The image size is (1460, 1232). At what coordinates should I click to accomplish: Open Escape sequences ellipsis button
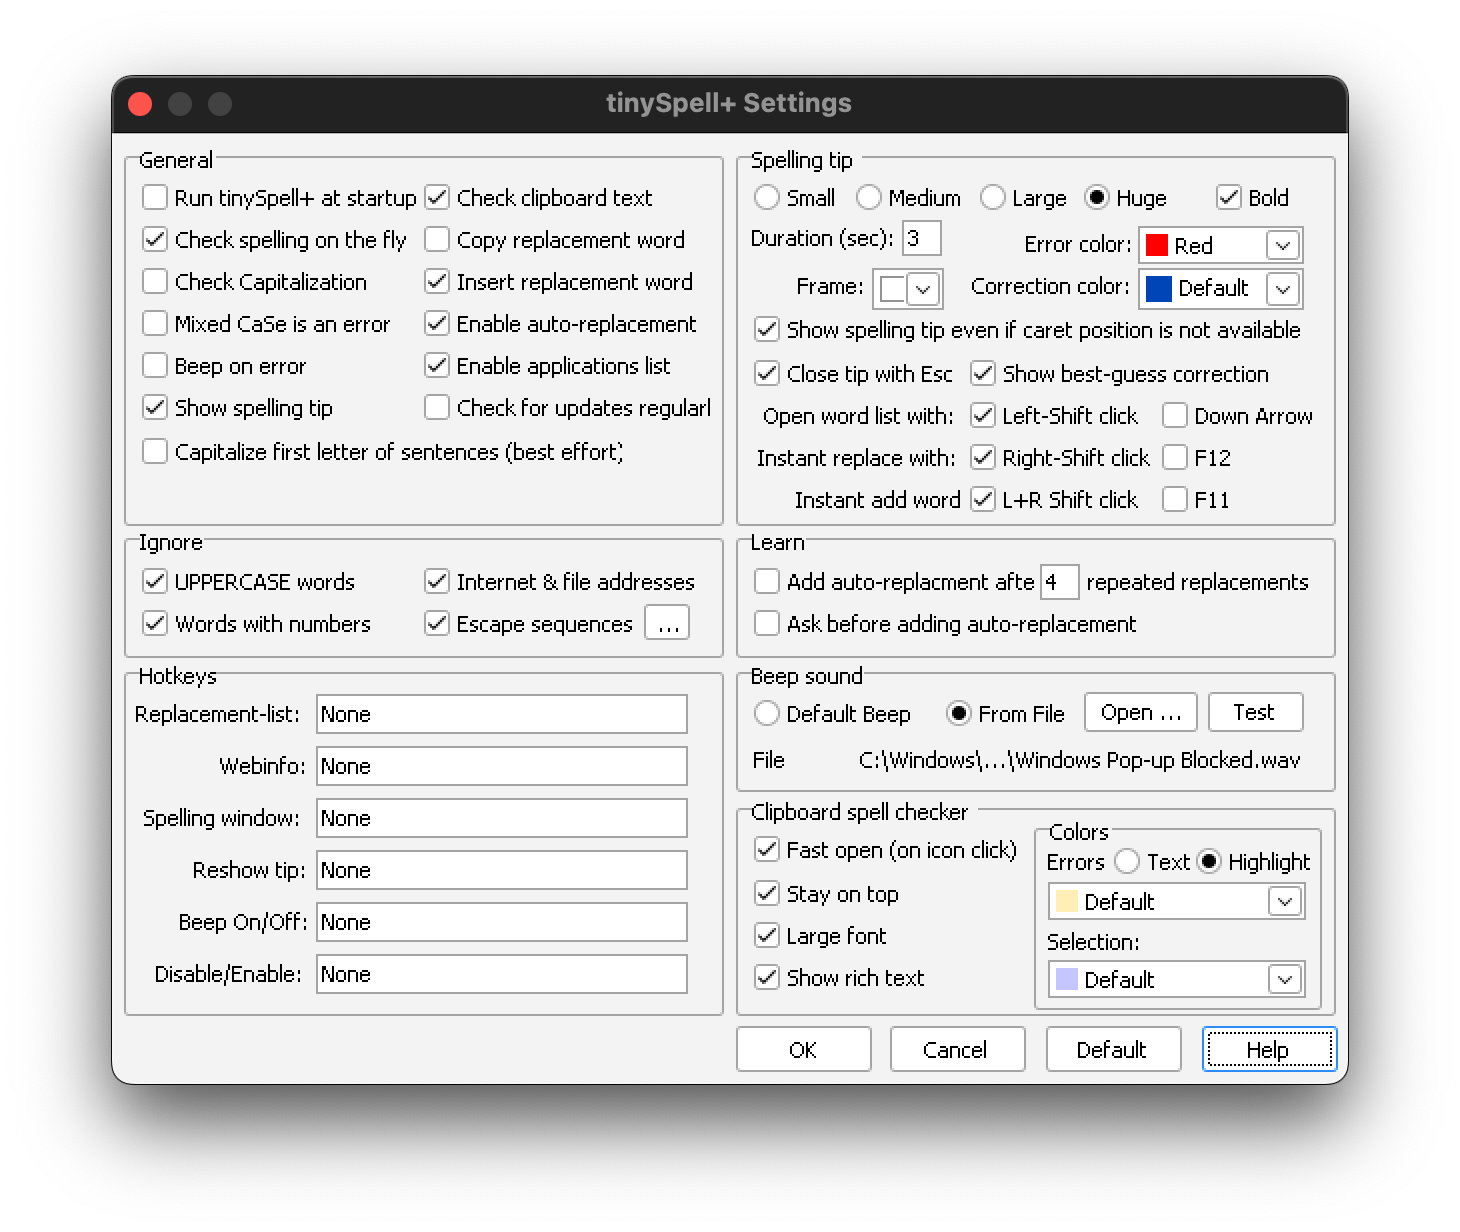click(668, 623)
